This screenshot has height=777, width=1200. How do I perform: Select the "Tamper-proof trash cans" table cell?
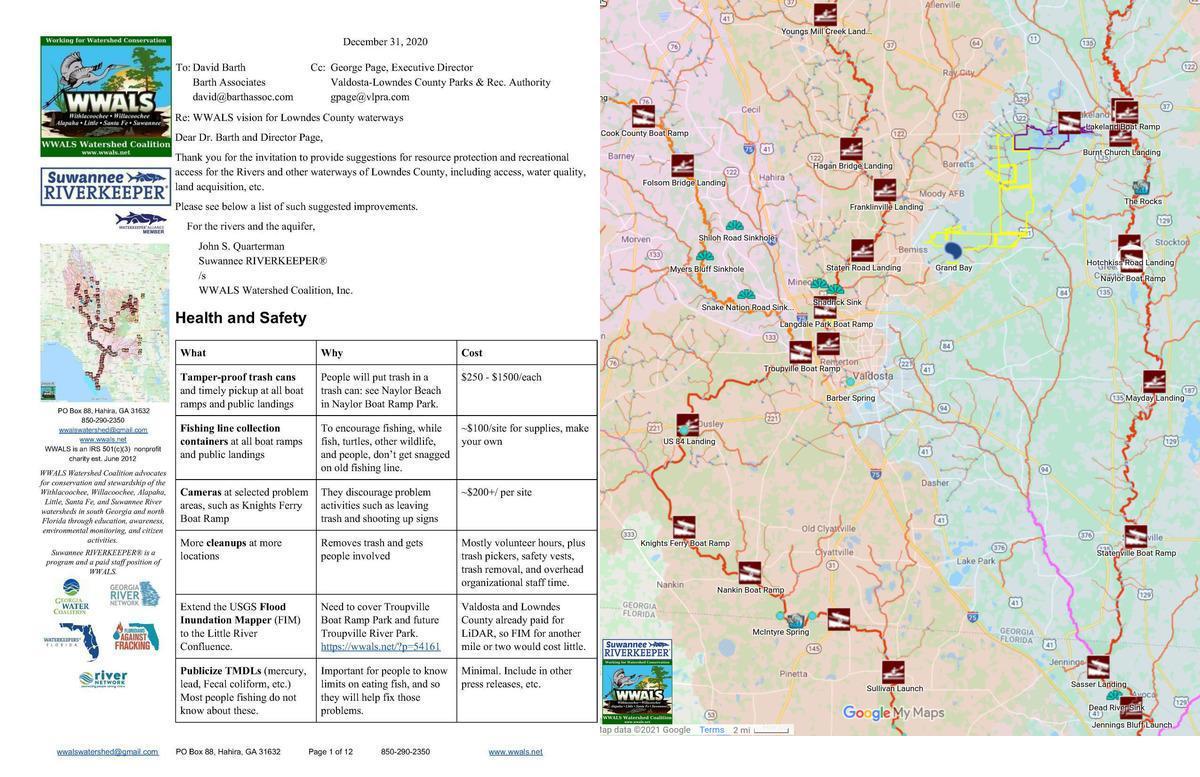point(246,390)
